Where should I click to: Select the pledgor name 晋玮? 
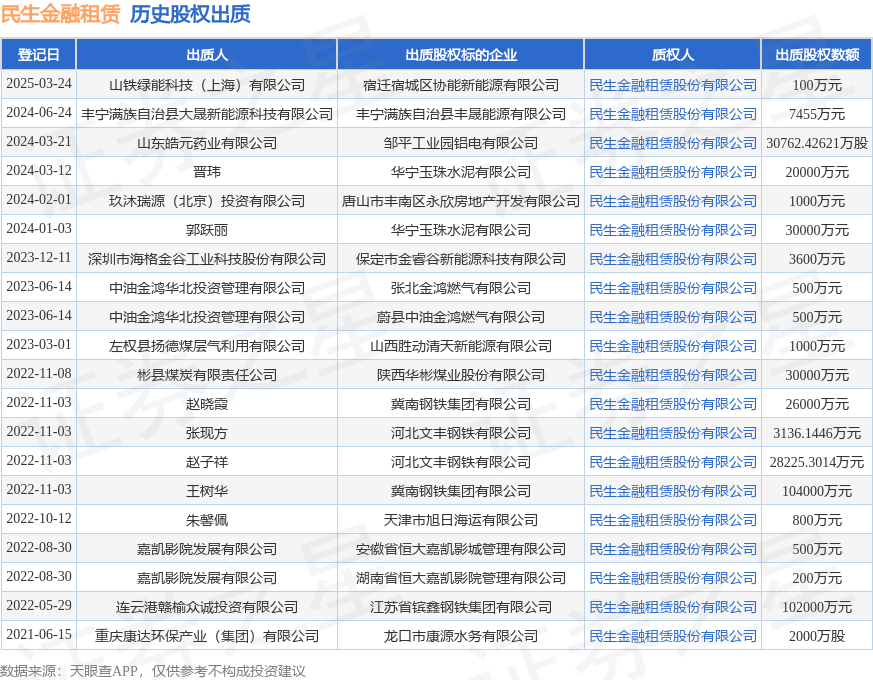207,172
